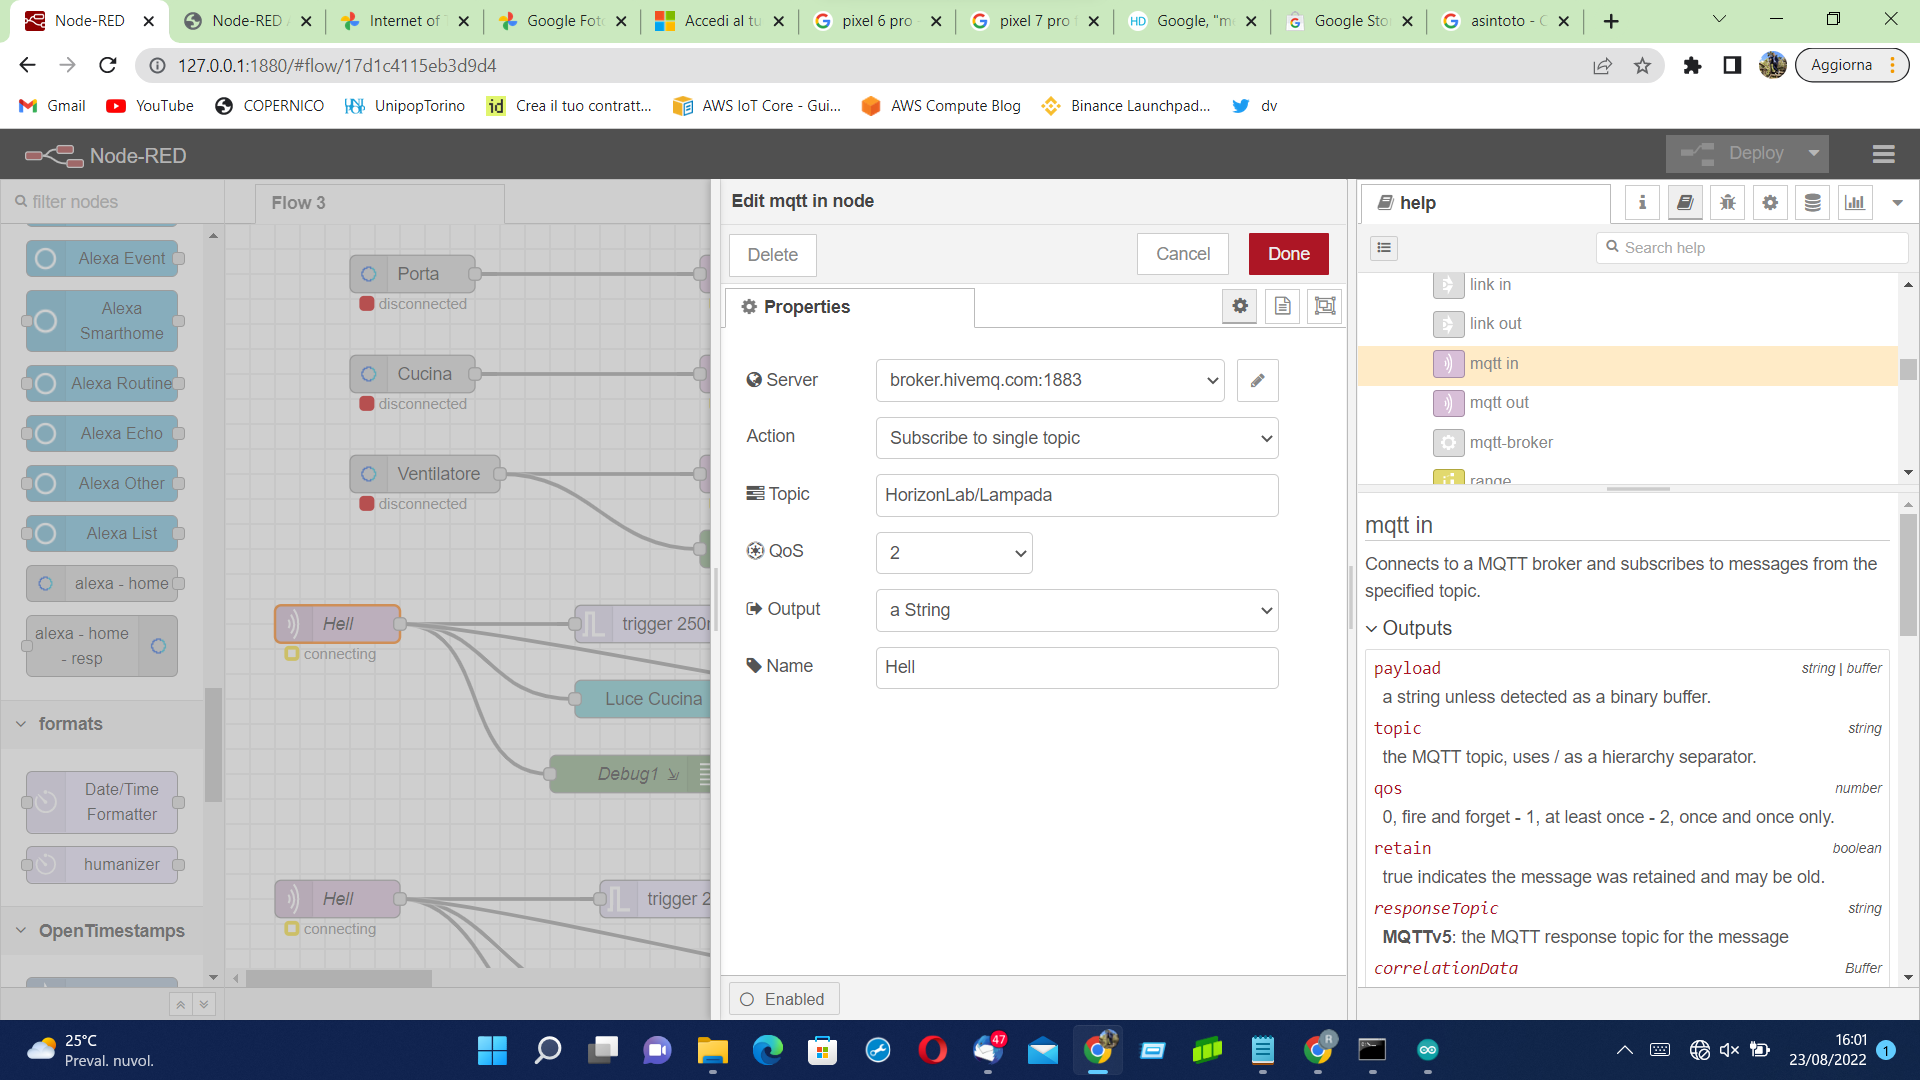Open the configuration nodes gear tab
1920x1080 pixels.
point(1770,202)
